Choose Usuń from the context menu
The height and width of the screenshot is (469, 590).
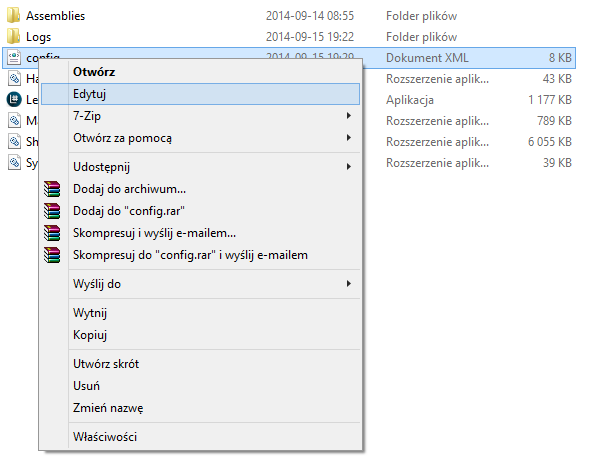tap(201, 386)
